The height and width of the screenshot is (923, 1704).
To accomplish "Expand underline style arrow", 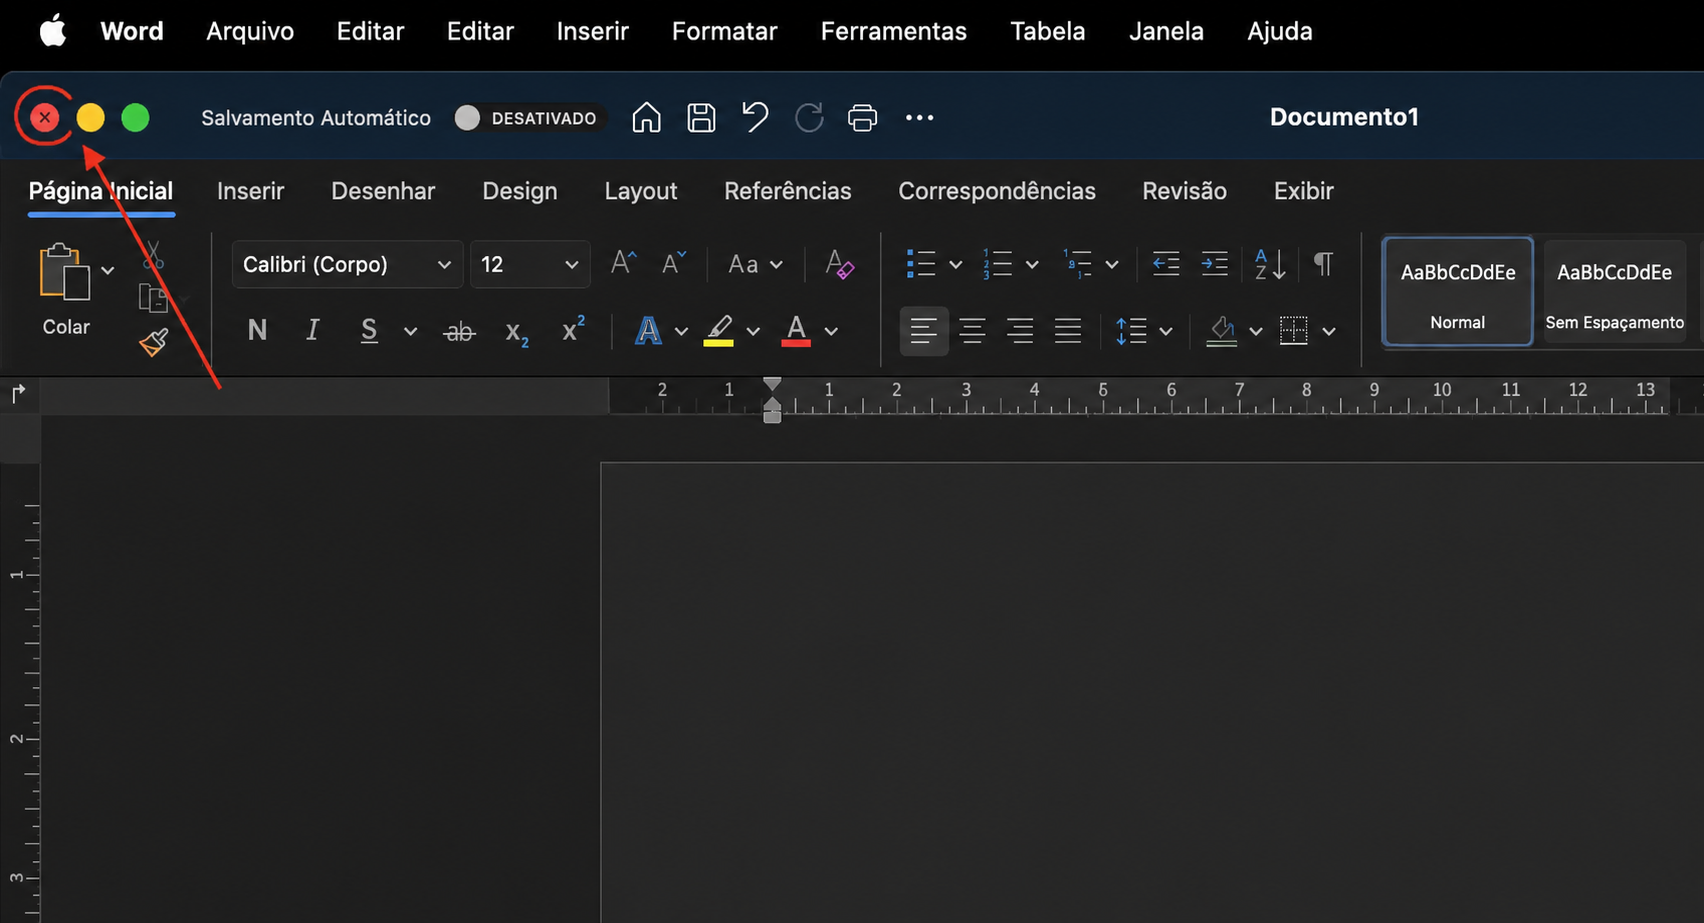I will 410,332.
